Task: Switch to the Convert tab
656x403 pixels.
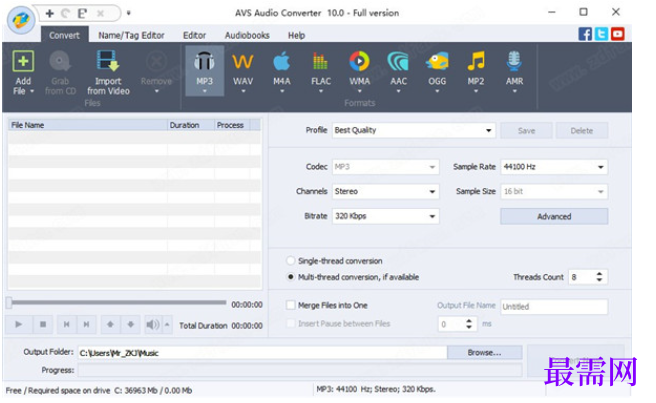Action: 64,35
